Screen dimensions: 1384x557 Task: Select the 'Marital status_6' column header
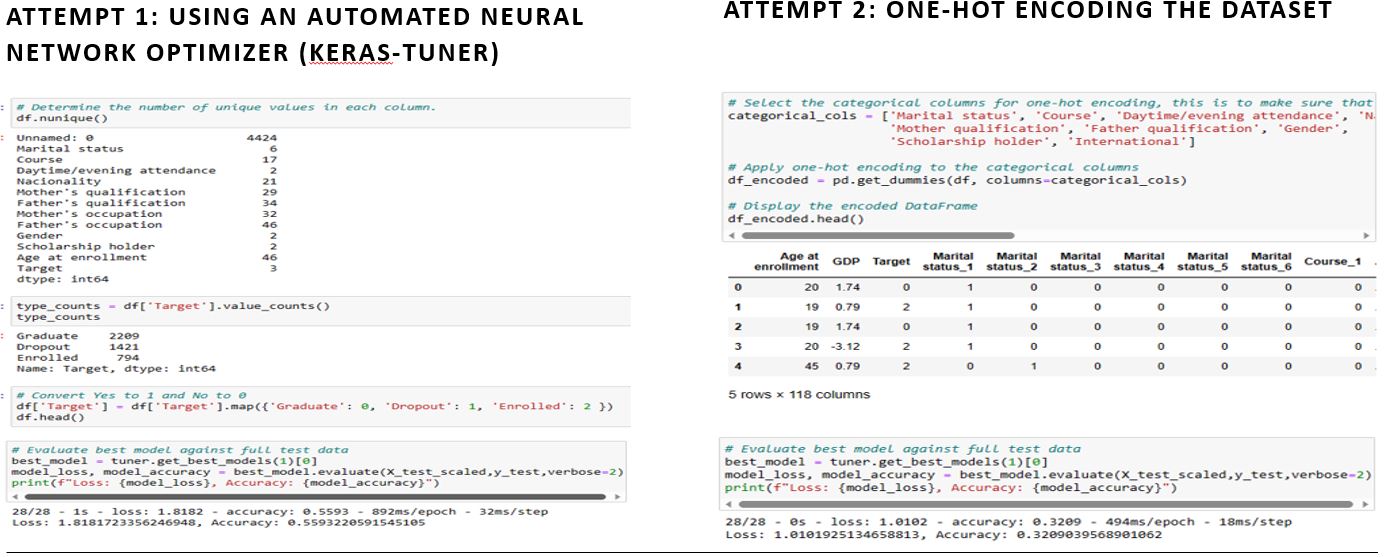pos(1267,262)
